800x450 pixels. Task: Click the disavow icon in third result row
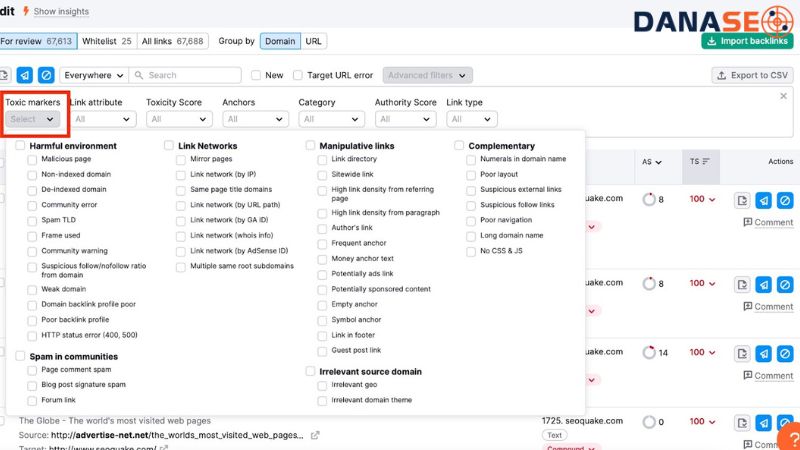pos(785,354)
